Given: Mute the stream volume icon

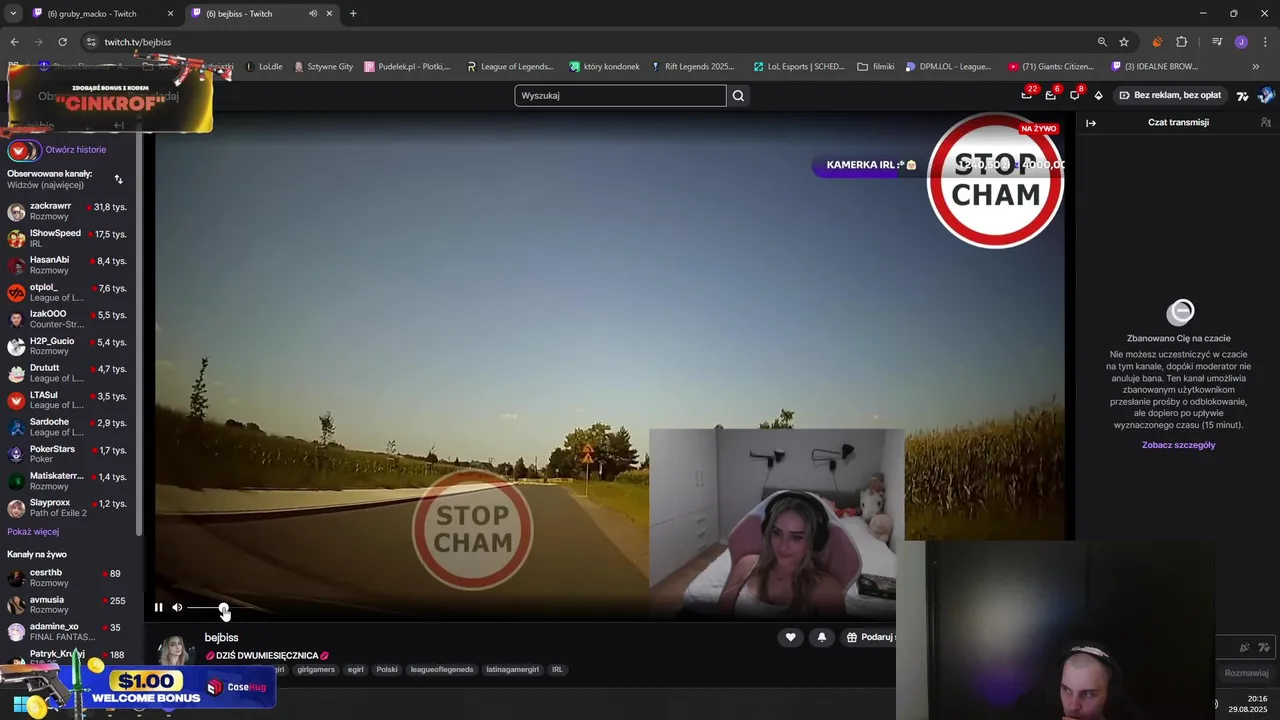Looking at the screenshot, I should [x=177, y=607].
